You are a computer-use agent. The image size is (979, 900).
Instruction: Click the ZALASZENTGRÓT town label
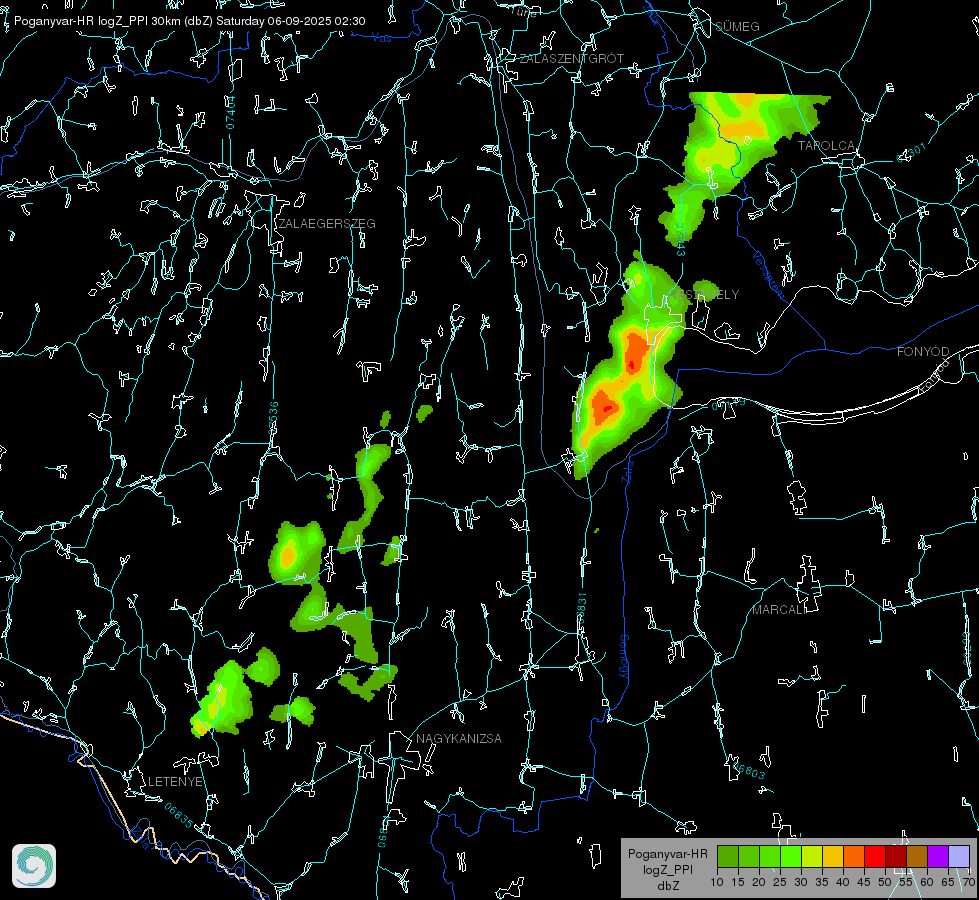571,59
